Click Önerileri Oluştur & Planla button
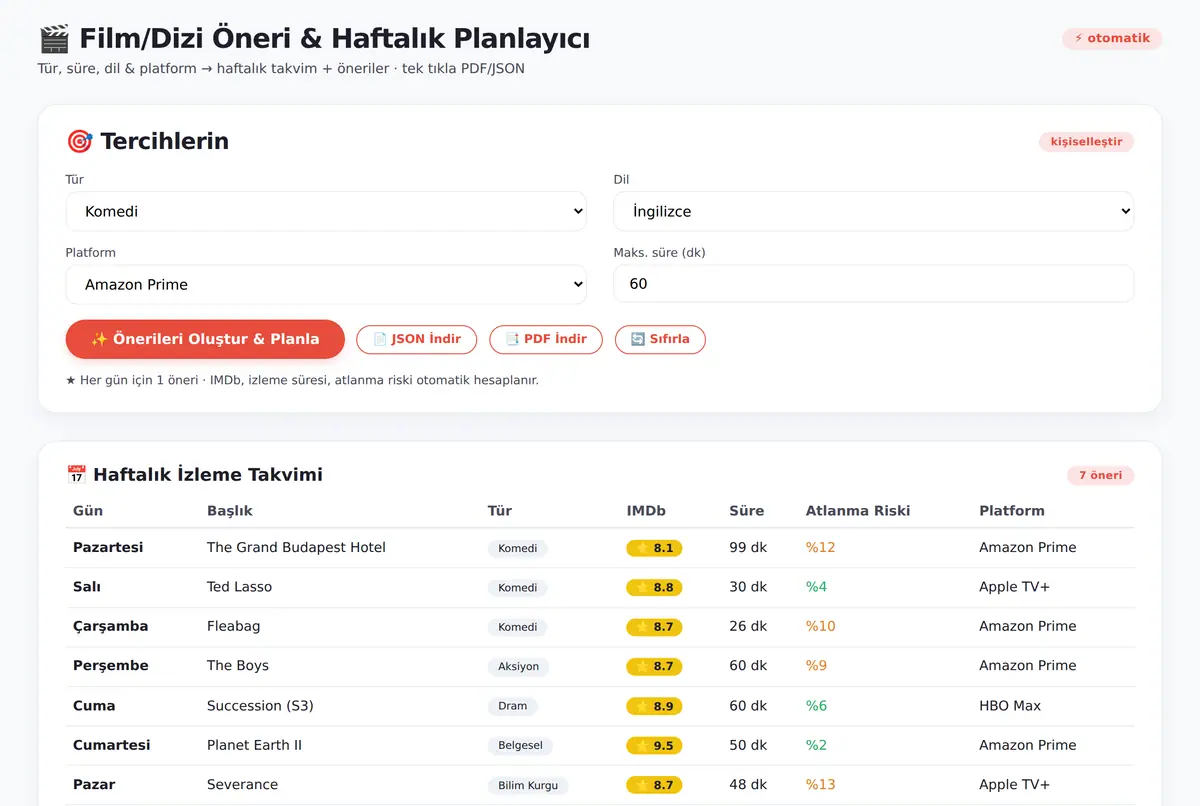Image resolution: width=1200 pixels, height=806 pixels. [205, 339]
